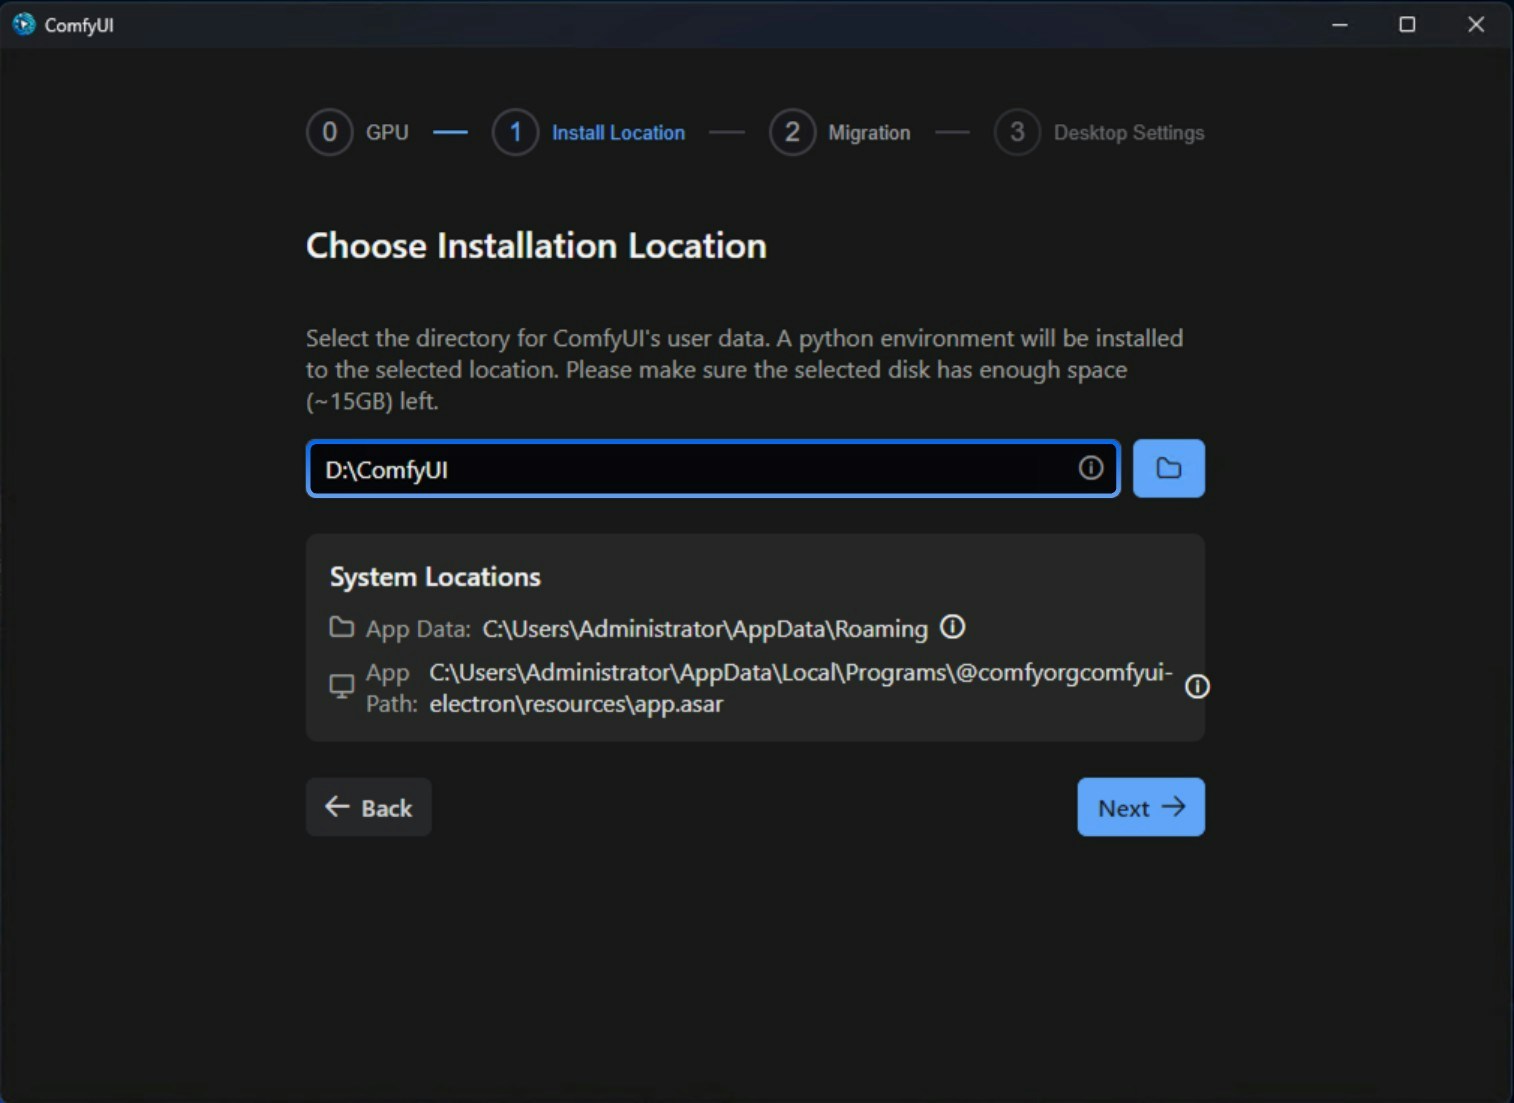Click the info icon inside the path input
The image size is (1514, 1103).
pyautogui.click(x=1090, y=468)
